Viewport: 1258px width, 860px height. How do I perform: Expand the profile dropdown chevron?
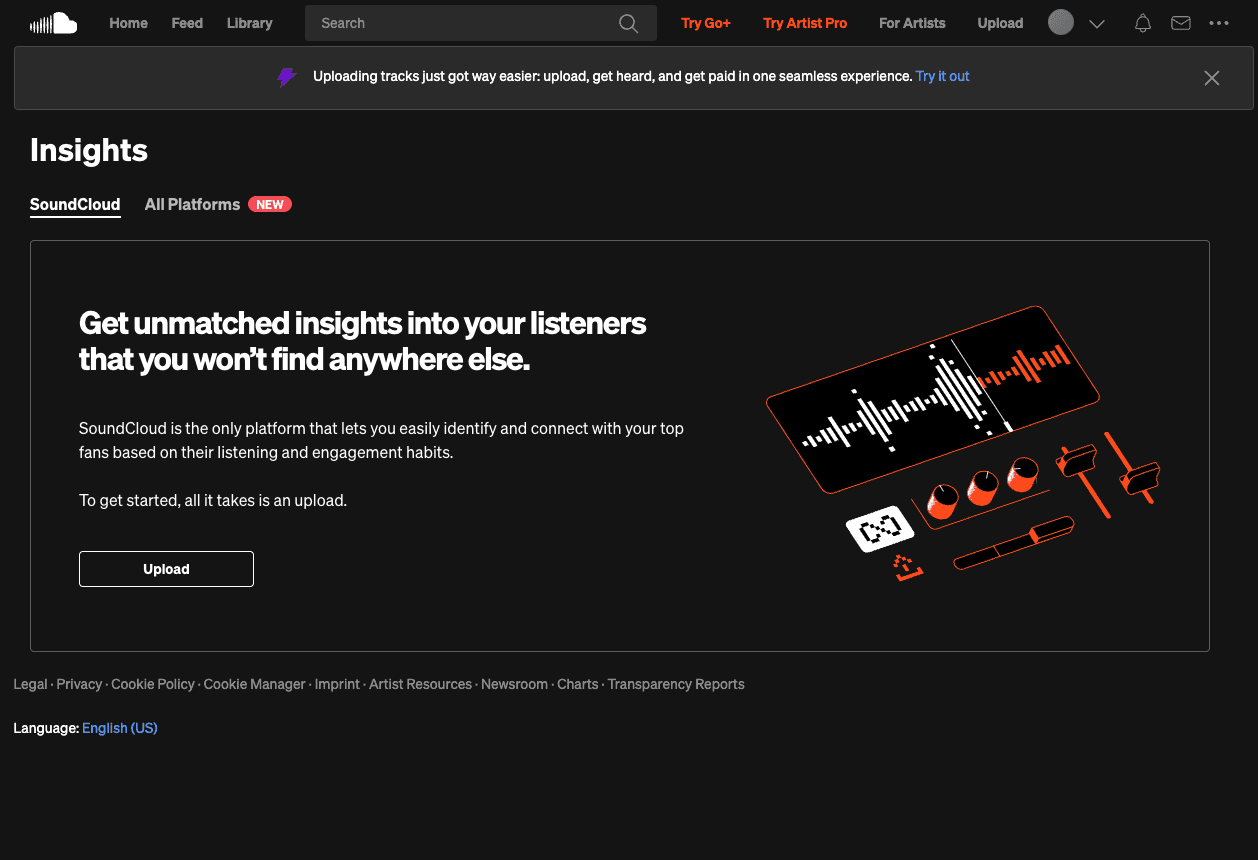(1096, 24)
